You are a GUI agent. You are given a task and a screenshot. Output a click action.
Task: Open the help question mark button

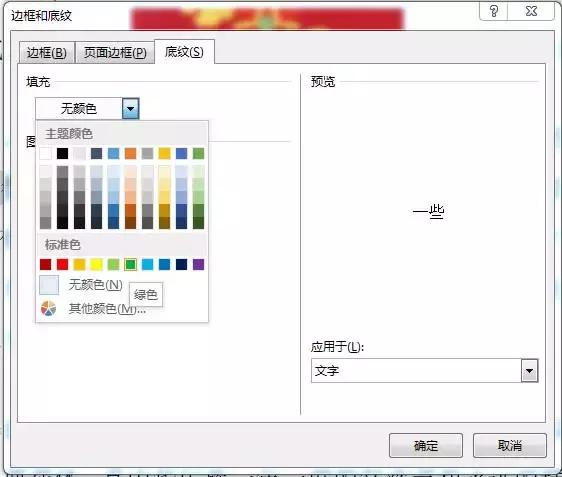494,11
